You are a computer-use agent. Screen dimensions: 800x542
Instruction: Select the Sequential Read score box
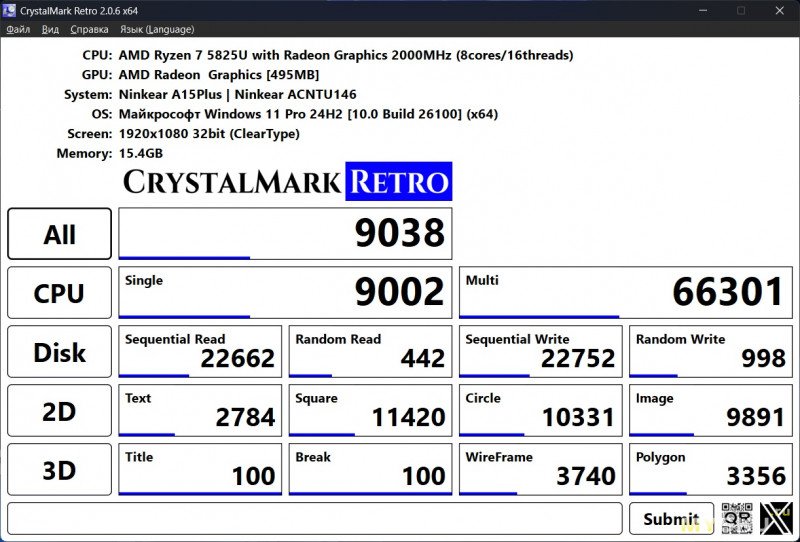200,351
